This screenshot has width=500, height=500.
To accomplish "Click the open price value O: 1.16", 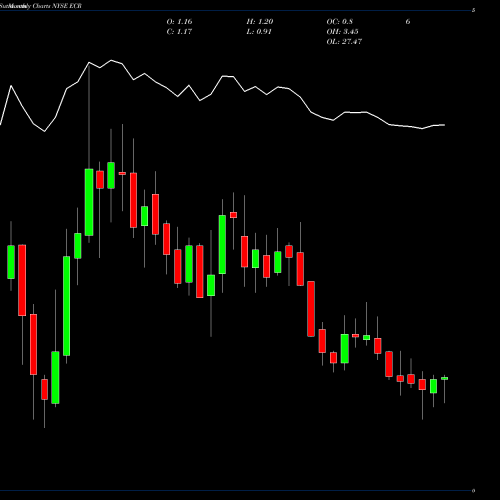I will [x=179, y=22].
